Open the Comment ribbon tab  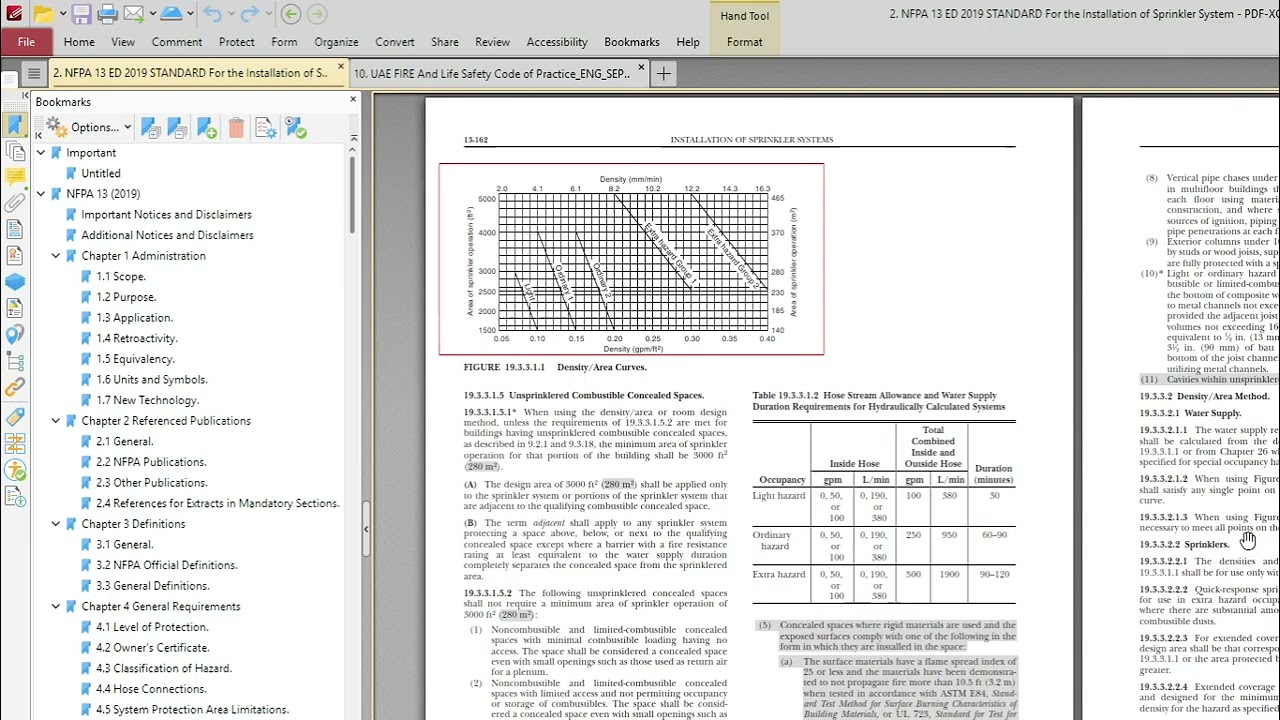(176, 42)
